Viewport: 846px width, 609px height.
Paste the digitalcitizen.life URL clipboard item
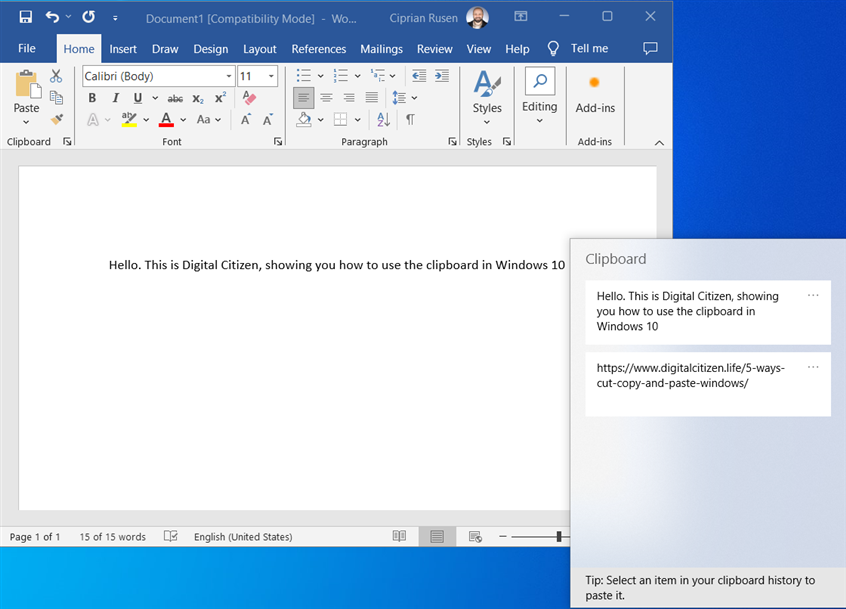708,384
